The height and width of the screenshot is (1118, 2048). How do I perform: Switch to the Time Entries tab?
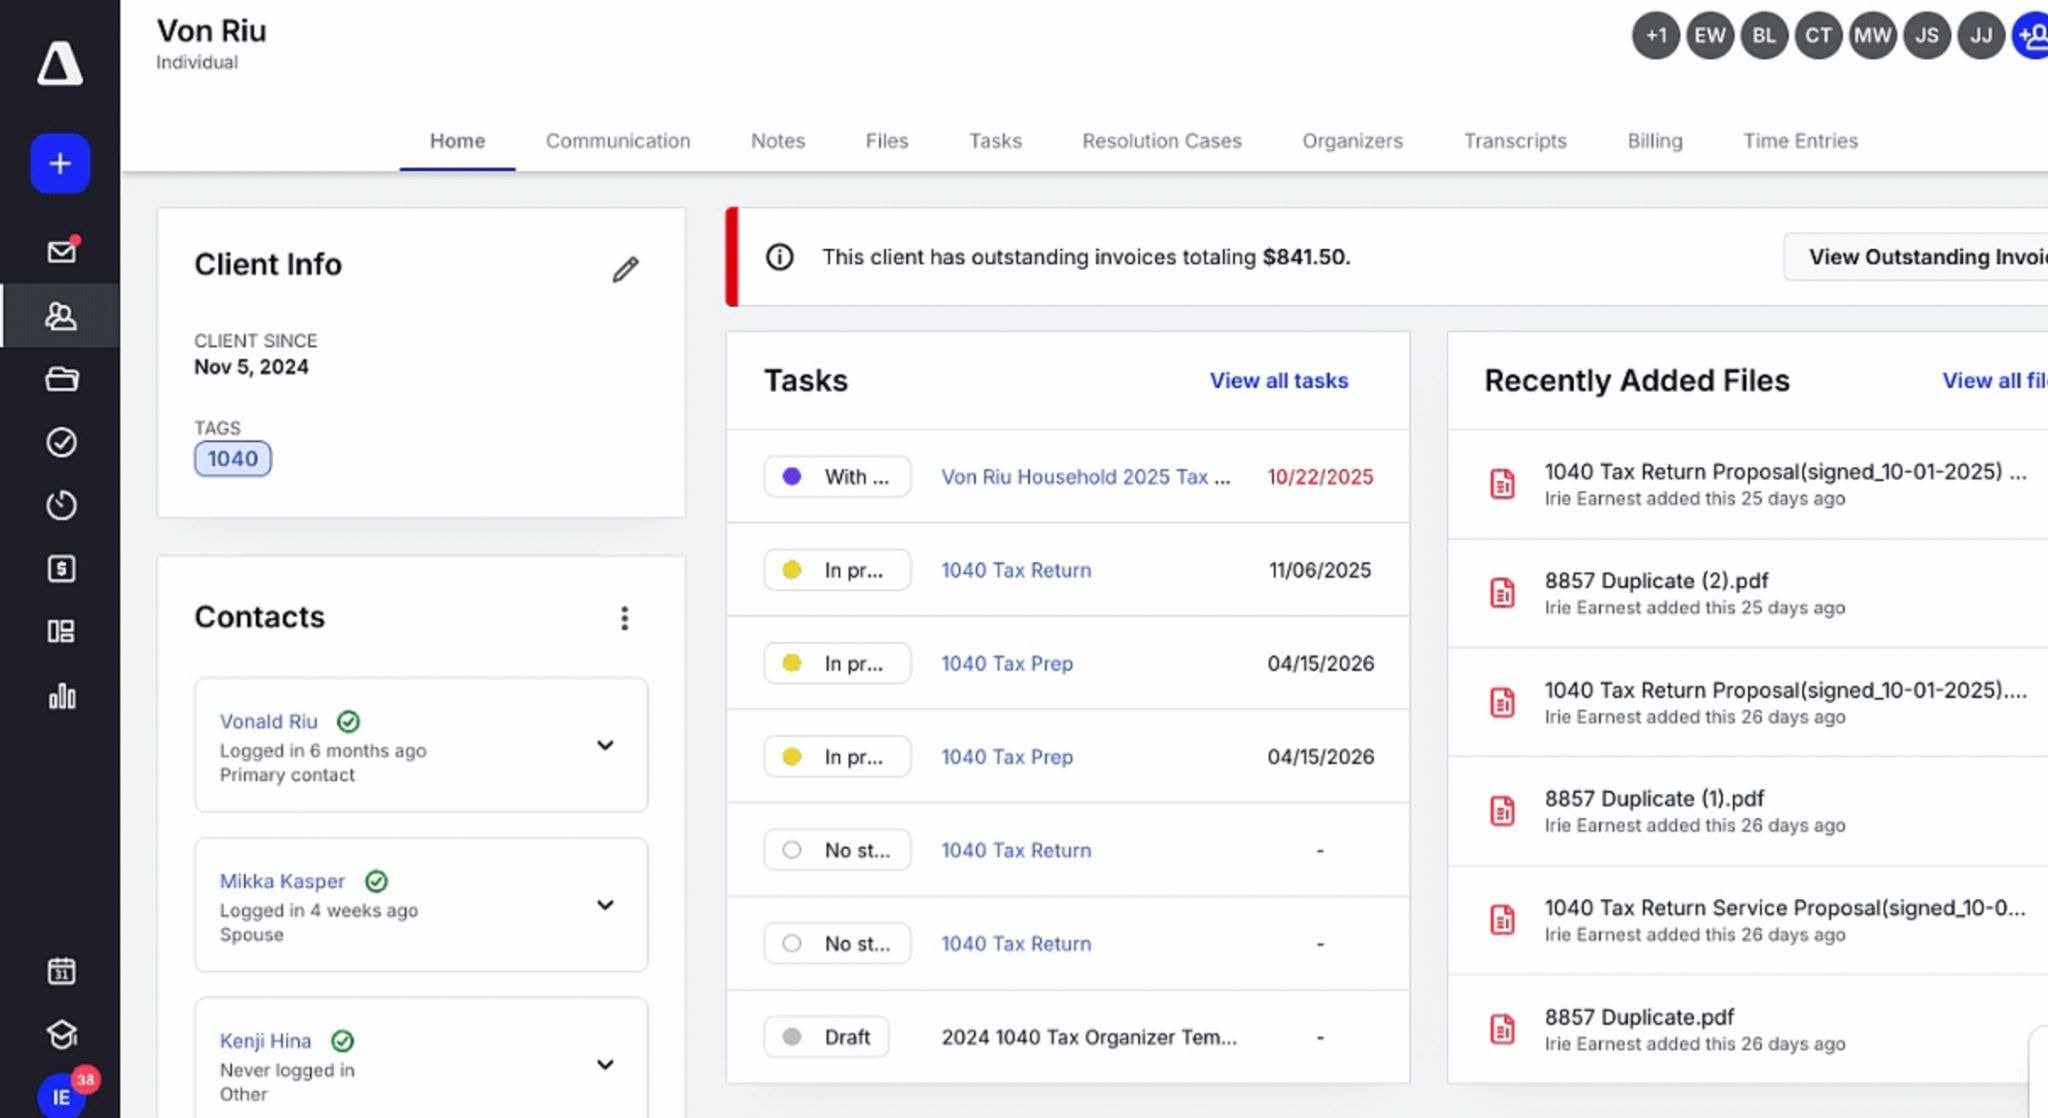(1800, 141)
